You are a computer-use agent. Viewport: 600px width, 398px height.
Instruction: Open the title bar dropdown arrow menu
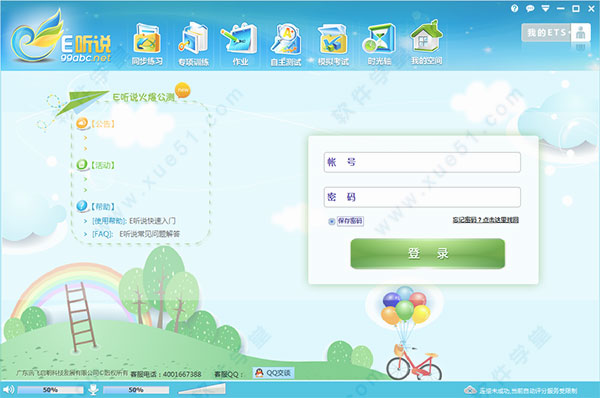coord(545,8)
